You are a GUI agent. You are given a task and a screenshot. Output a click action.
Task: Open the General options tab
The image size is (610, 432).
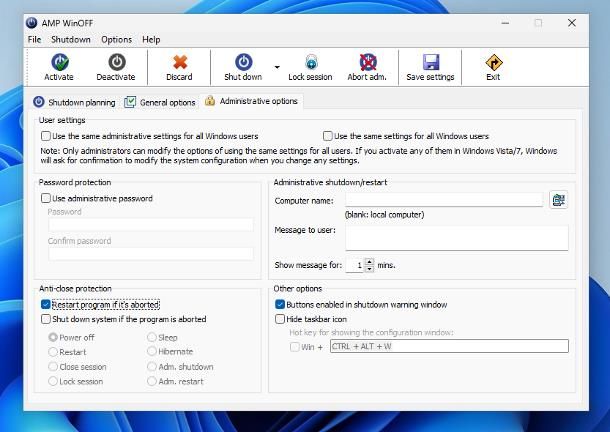(x=160, y=102)
